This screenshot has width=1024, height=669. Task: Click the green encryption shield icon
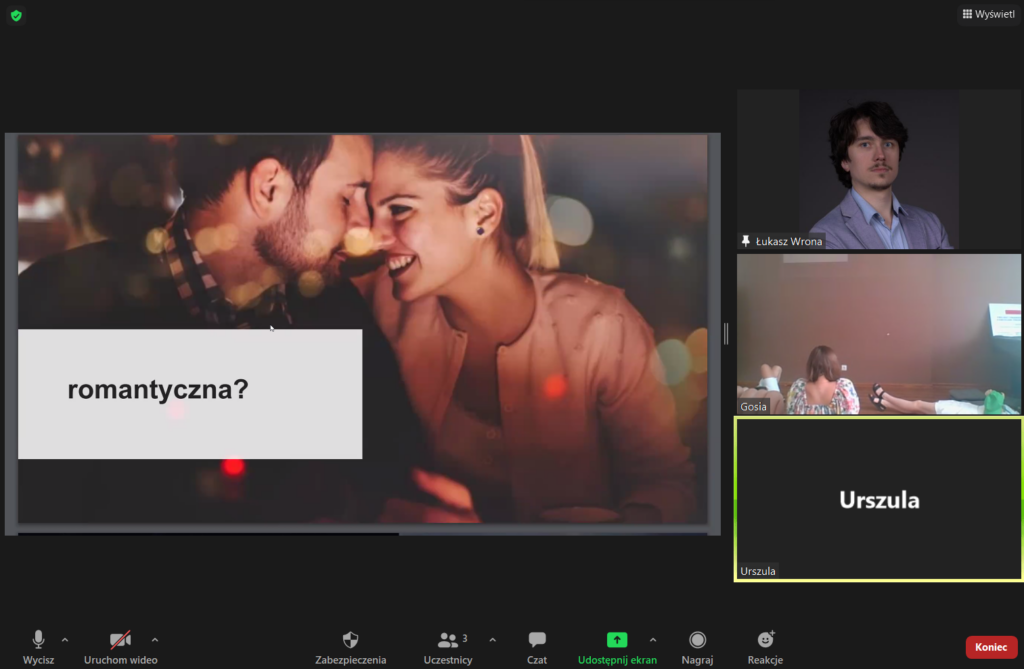click(x=16, y=15)
